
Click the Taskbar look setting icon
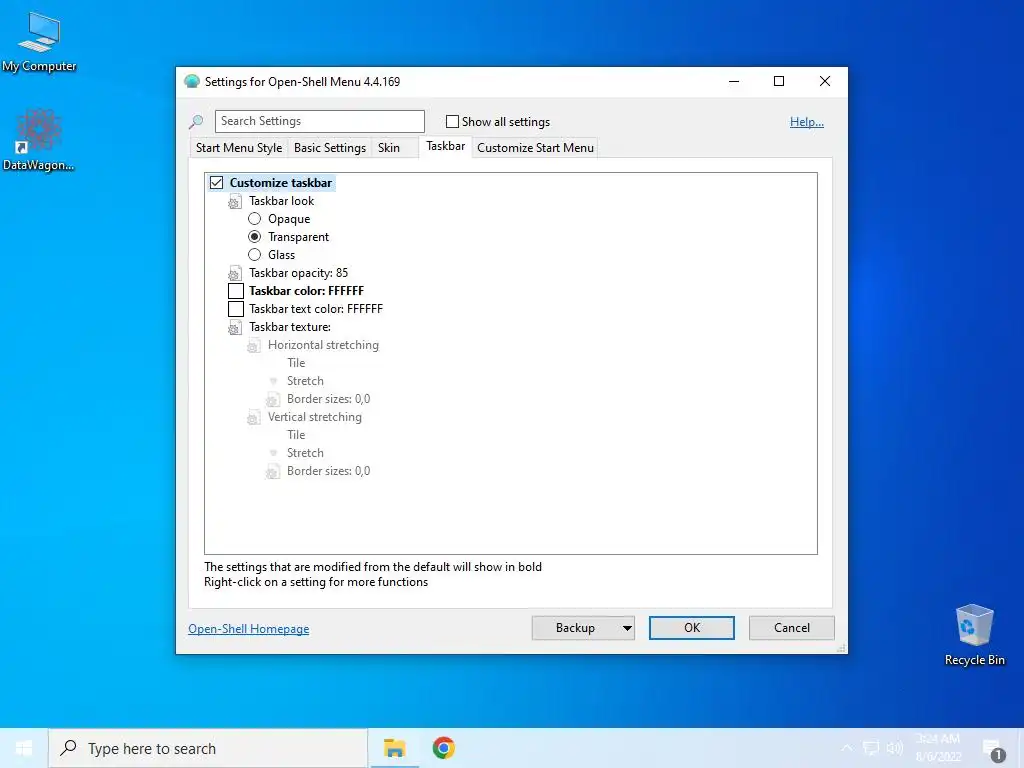(234, 202)
